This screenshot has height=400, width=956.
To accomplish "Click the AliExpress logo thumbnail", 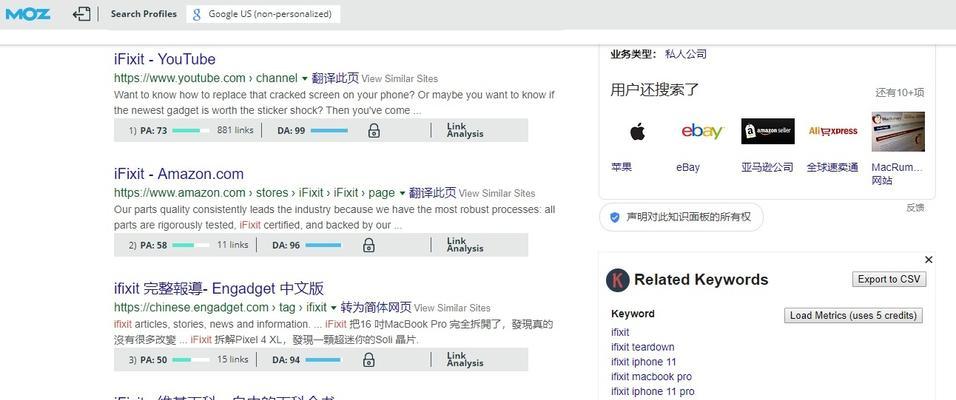I will (833, 131).
